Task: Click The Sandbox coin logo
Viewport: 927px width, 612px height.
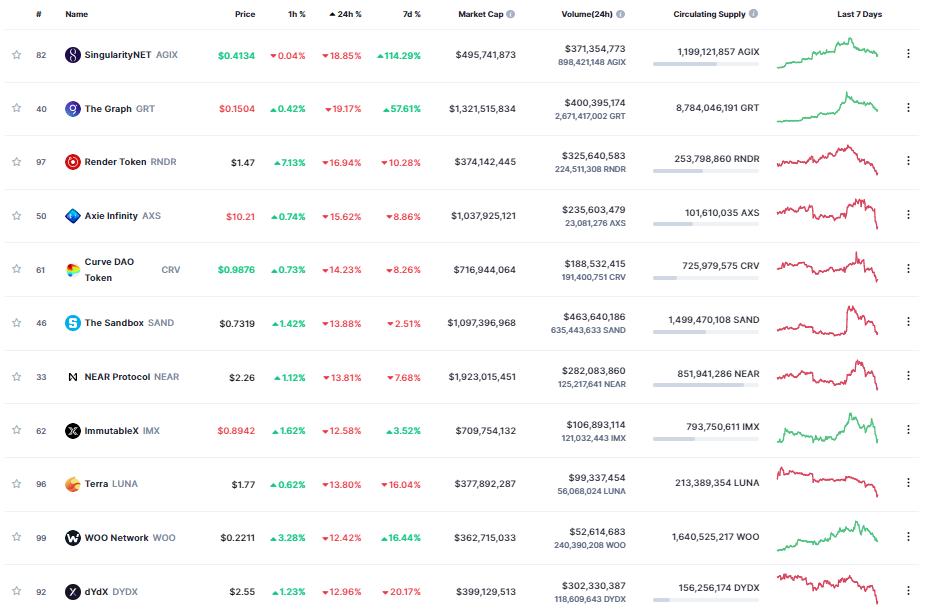Action: (x=73, y=323)
